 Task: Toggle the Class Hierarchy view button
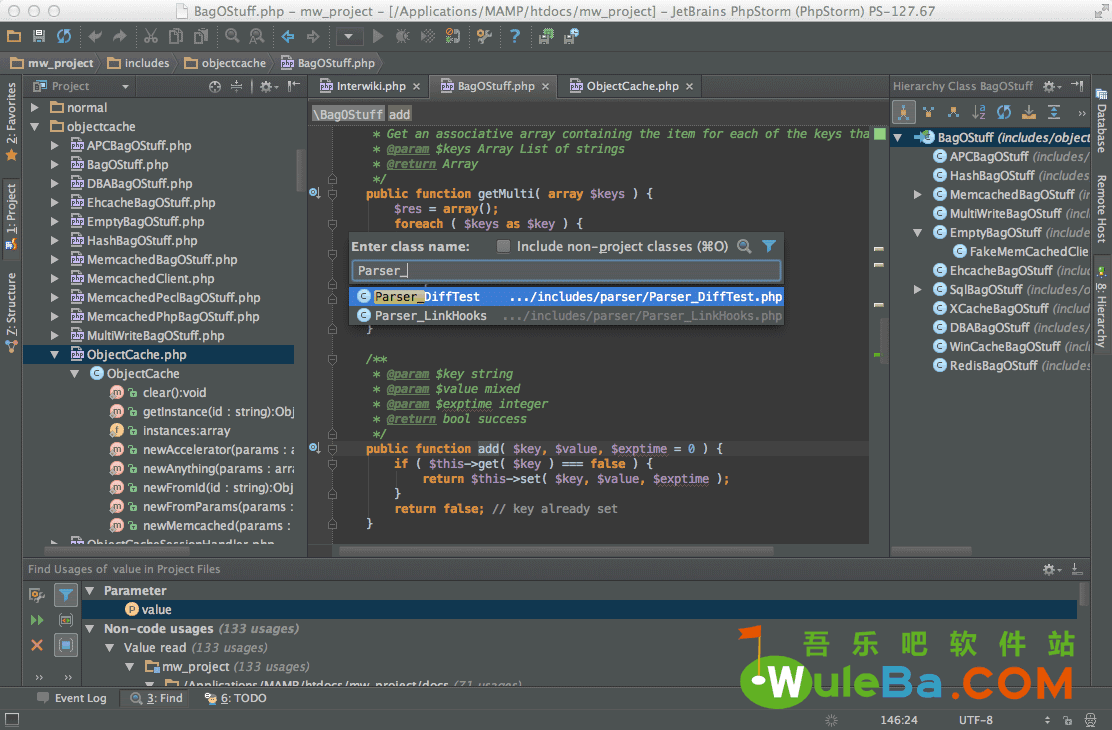tap(904, 112)
